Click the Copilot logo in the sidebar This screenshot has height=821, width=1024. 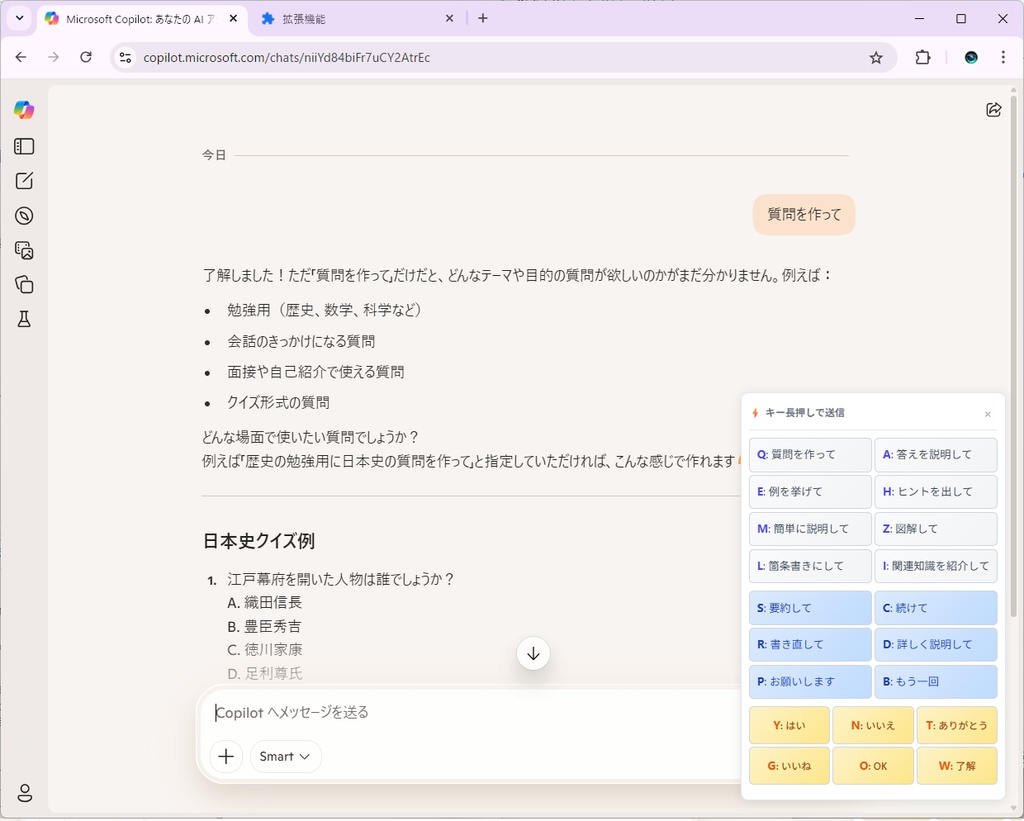point(24,109)
